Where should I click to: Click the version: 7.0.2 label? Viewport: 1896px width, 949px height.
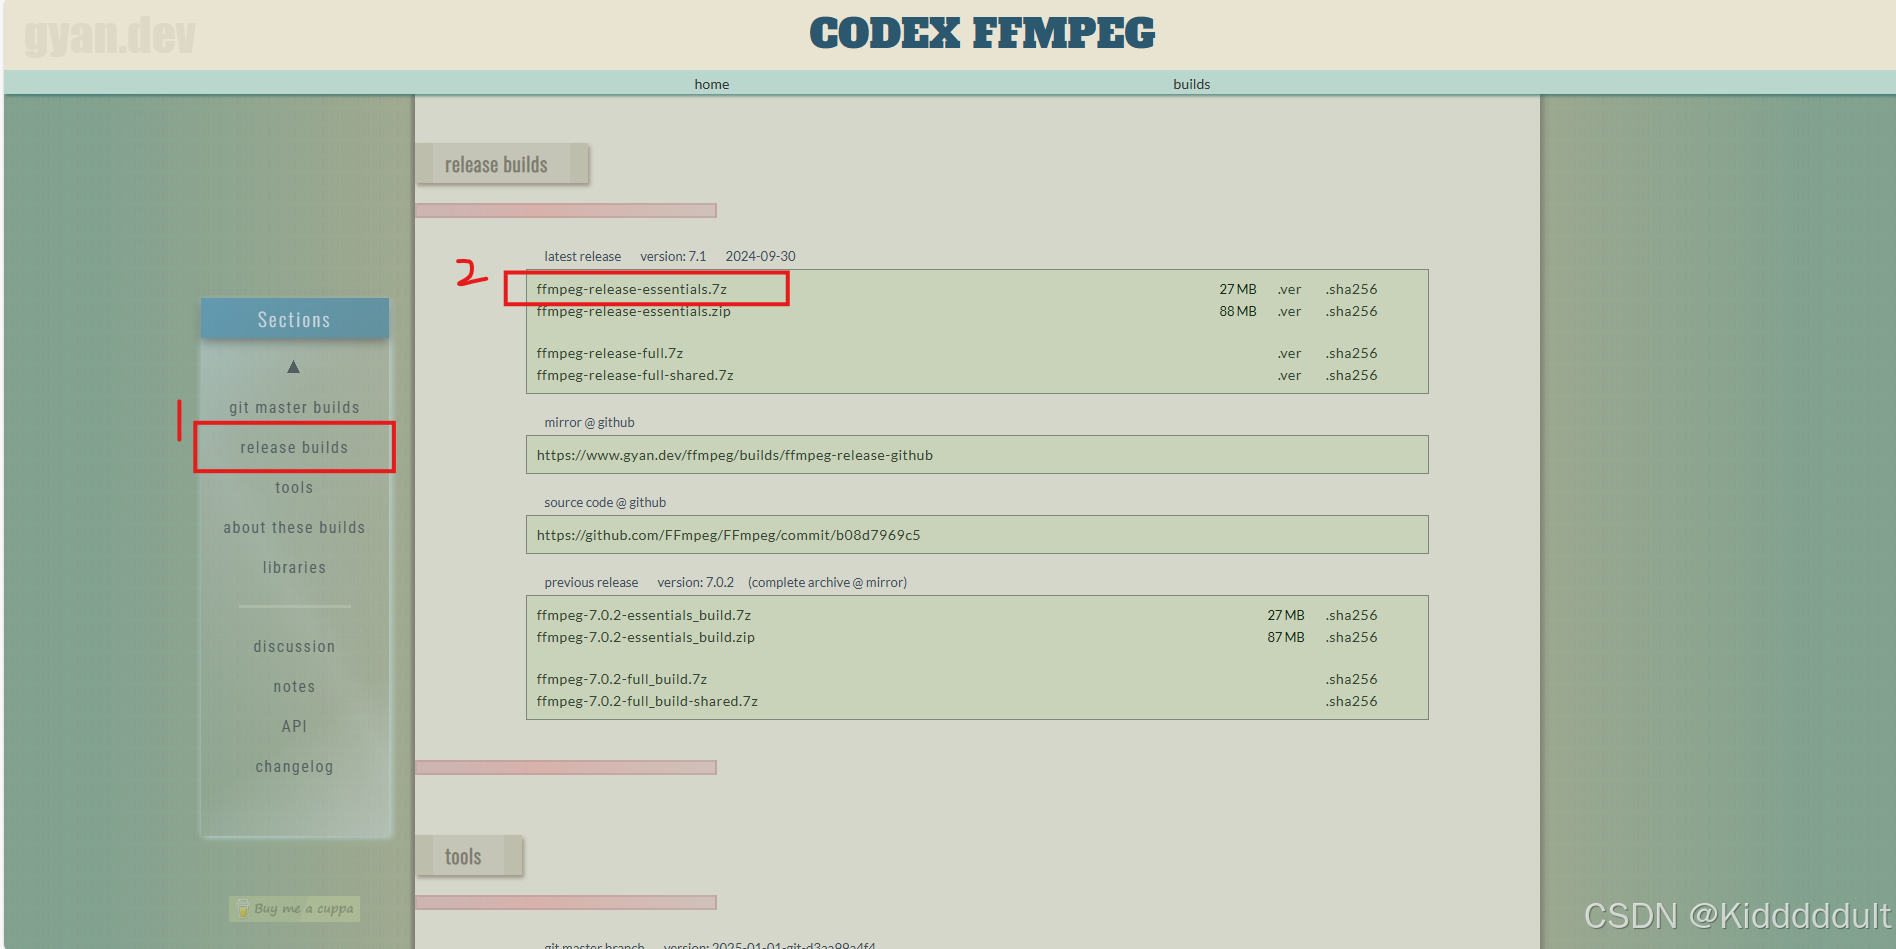695,582
